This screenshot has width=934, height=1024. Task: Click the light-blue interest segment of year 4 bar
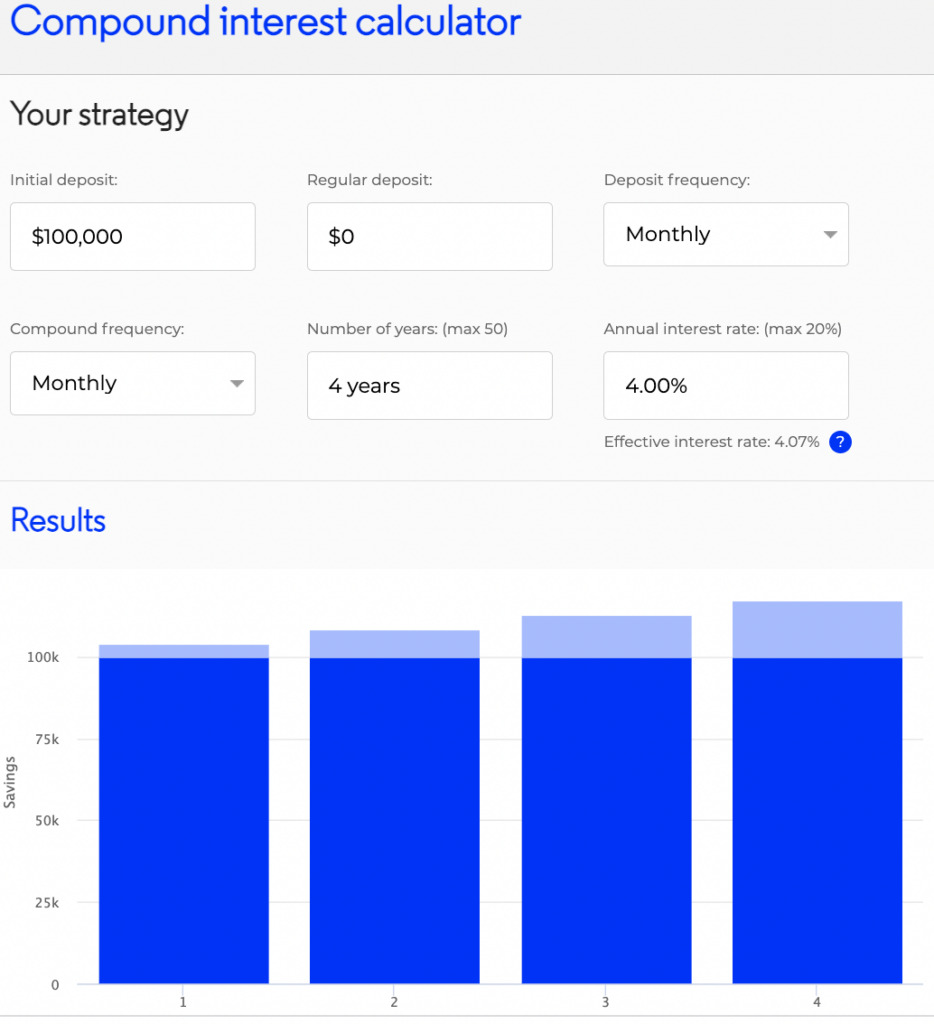817,630
